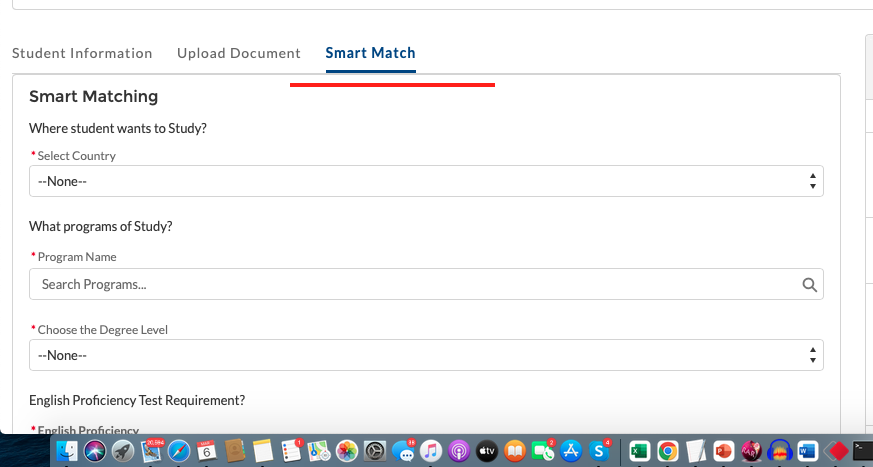
Task: Click the Program Name field label
Action: pos(77,257)
